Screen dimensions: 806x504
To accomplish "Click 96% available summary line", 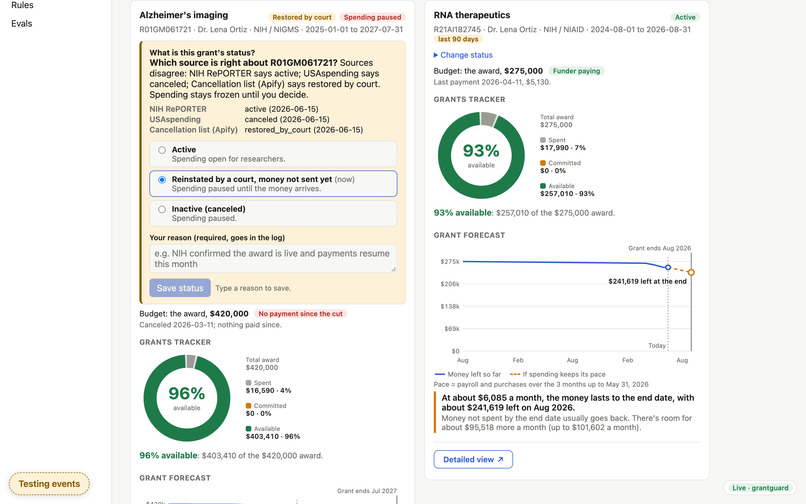I will (231, 456).
